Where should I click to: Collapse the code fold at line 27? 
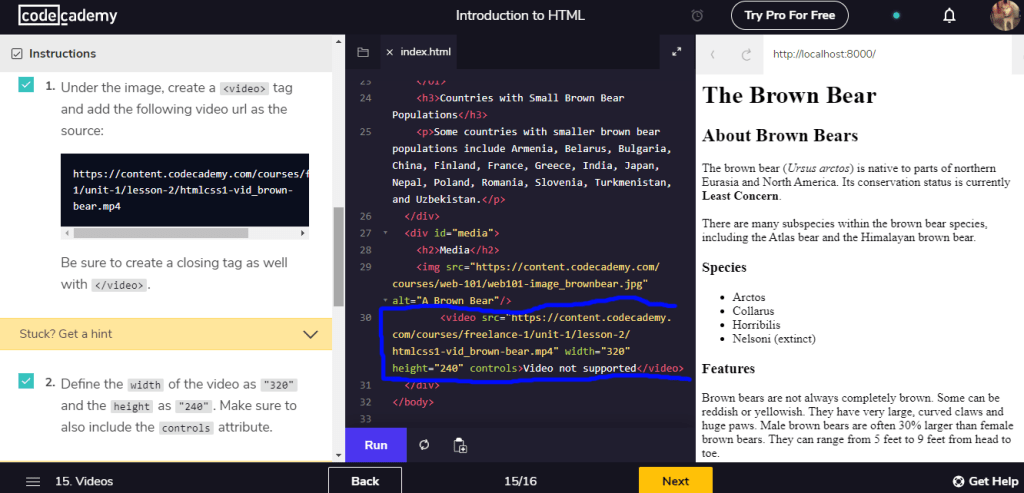coord(386,233)
